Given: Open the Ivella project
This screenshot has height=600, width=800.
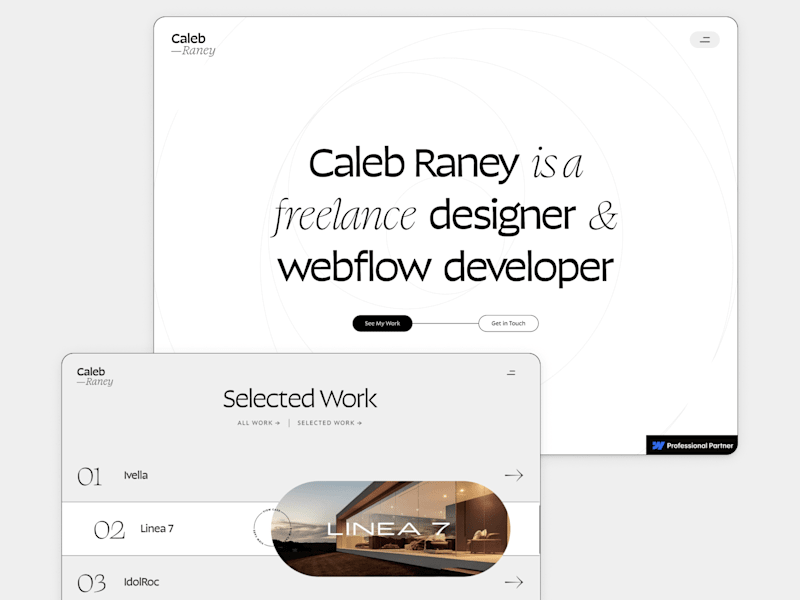Looking at the screenshot, I should [136, 476].
